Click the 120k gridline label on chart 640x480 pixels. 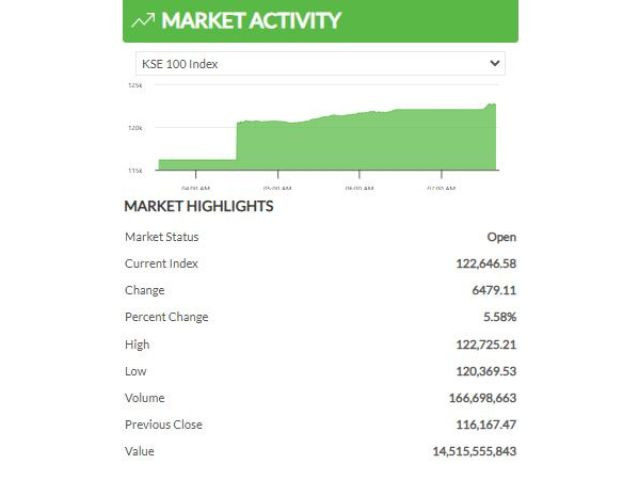coord(135,128)
